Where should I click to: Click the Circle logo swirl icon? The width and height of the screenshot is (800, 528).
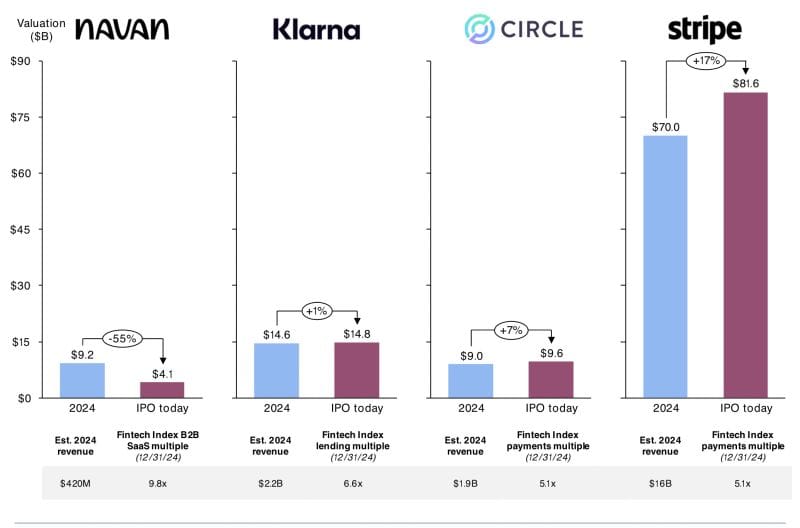[479, 29]
